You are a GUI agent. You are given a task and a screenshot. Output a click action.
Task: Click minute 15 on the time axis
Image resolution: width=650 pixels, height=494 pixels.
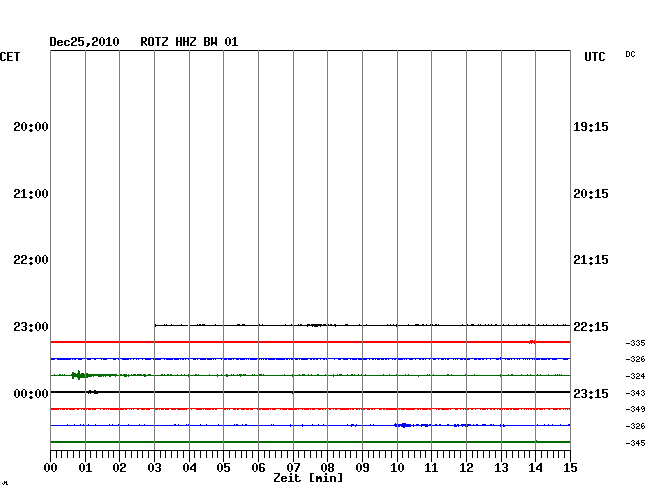point(570,468)
